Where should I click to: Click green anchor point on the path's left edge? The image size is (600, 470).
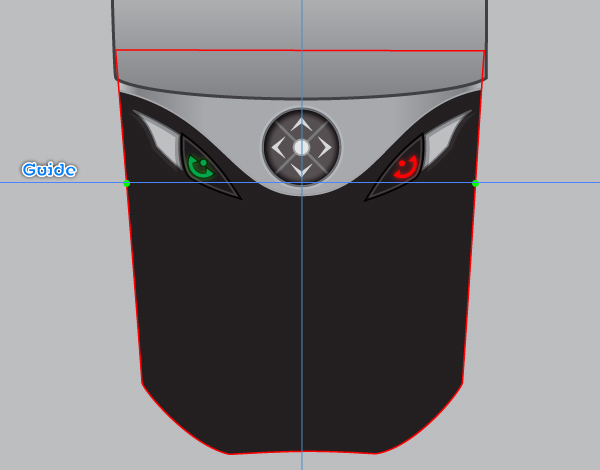pyautogui.click(x=127, y=184)
